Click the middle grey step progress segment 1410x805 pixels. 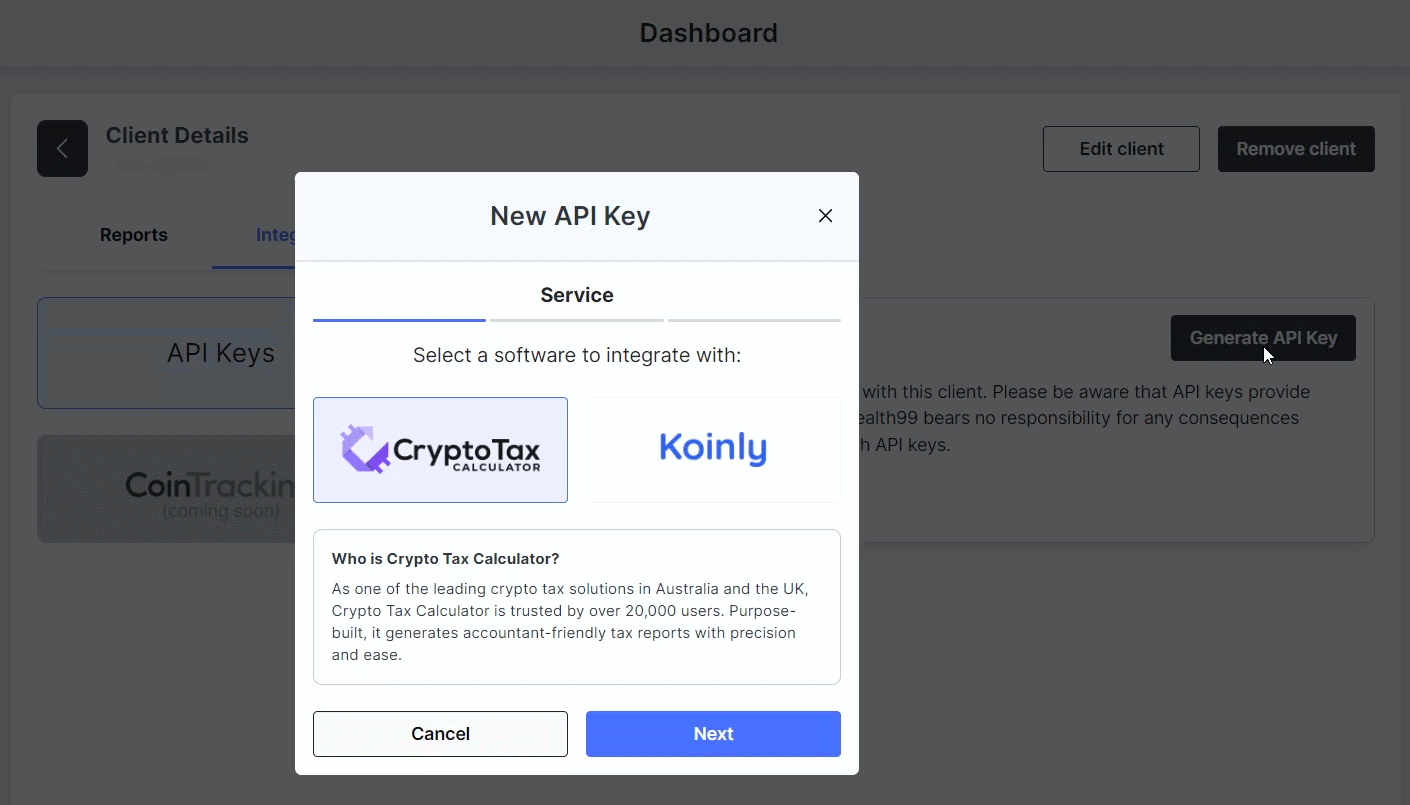click(577, 320)
